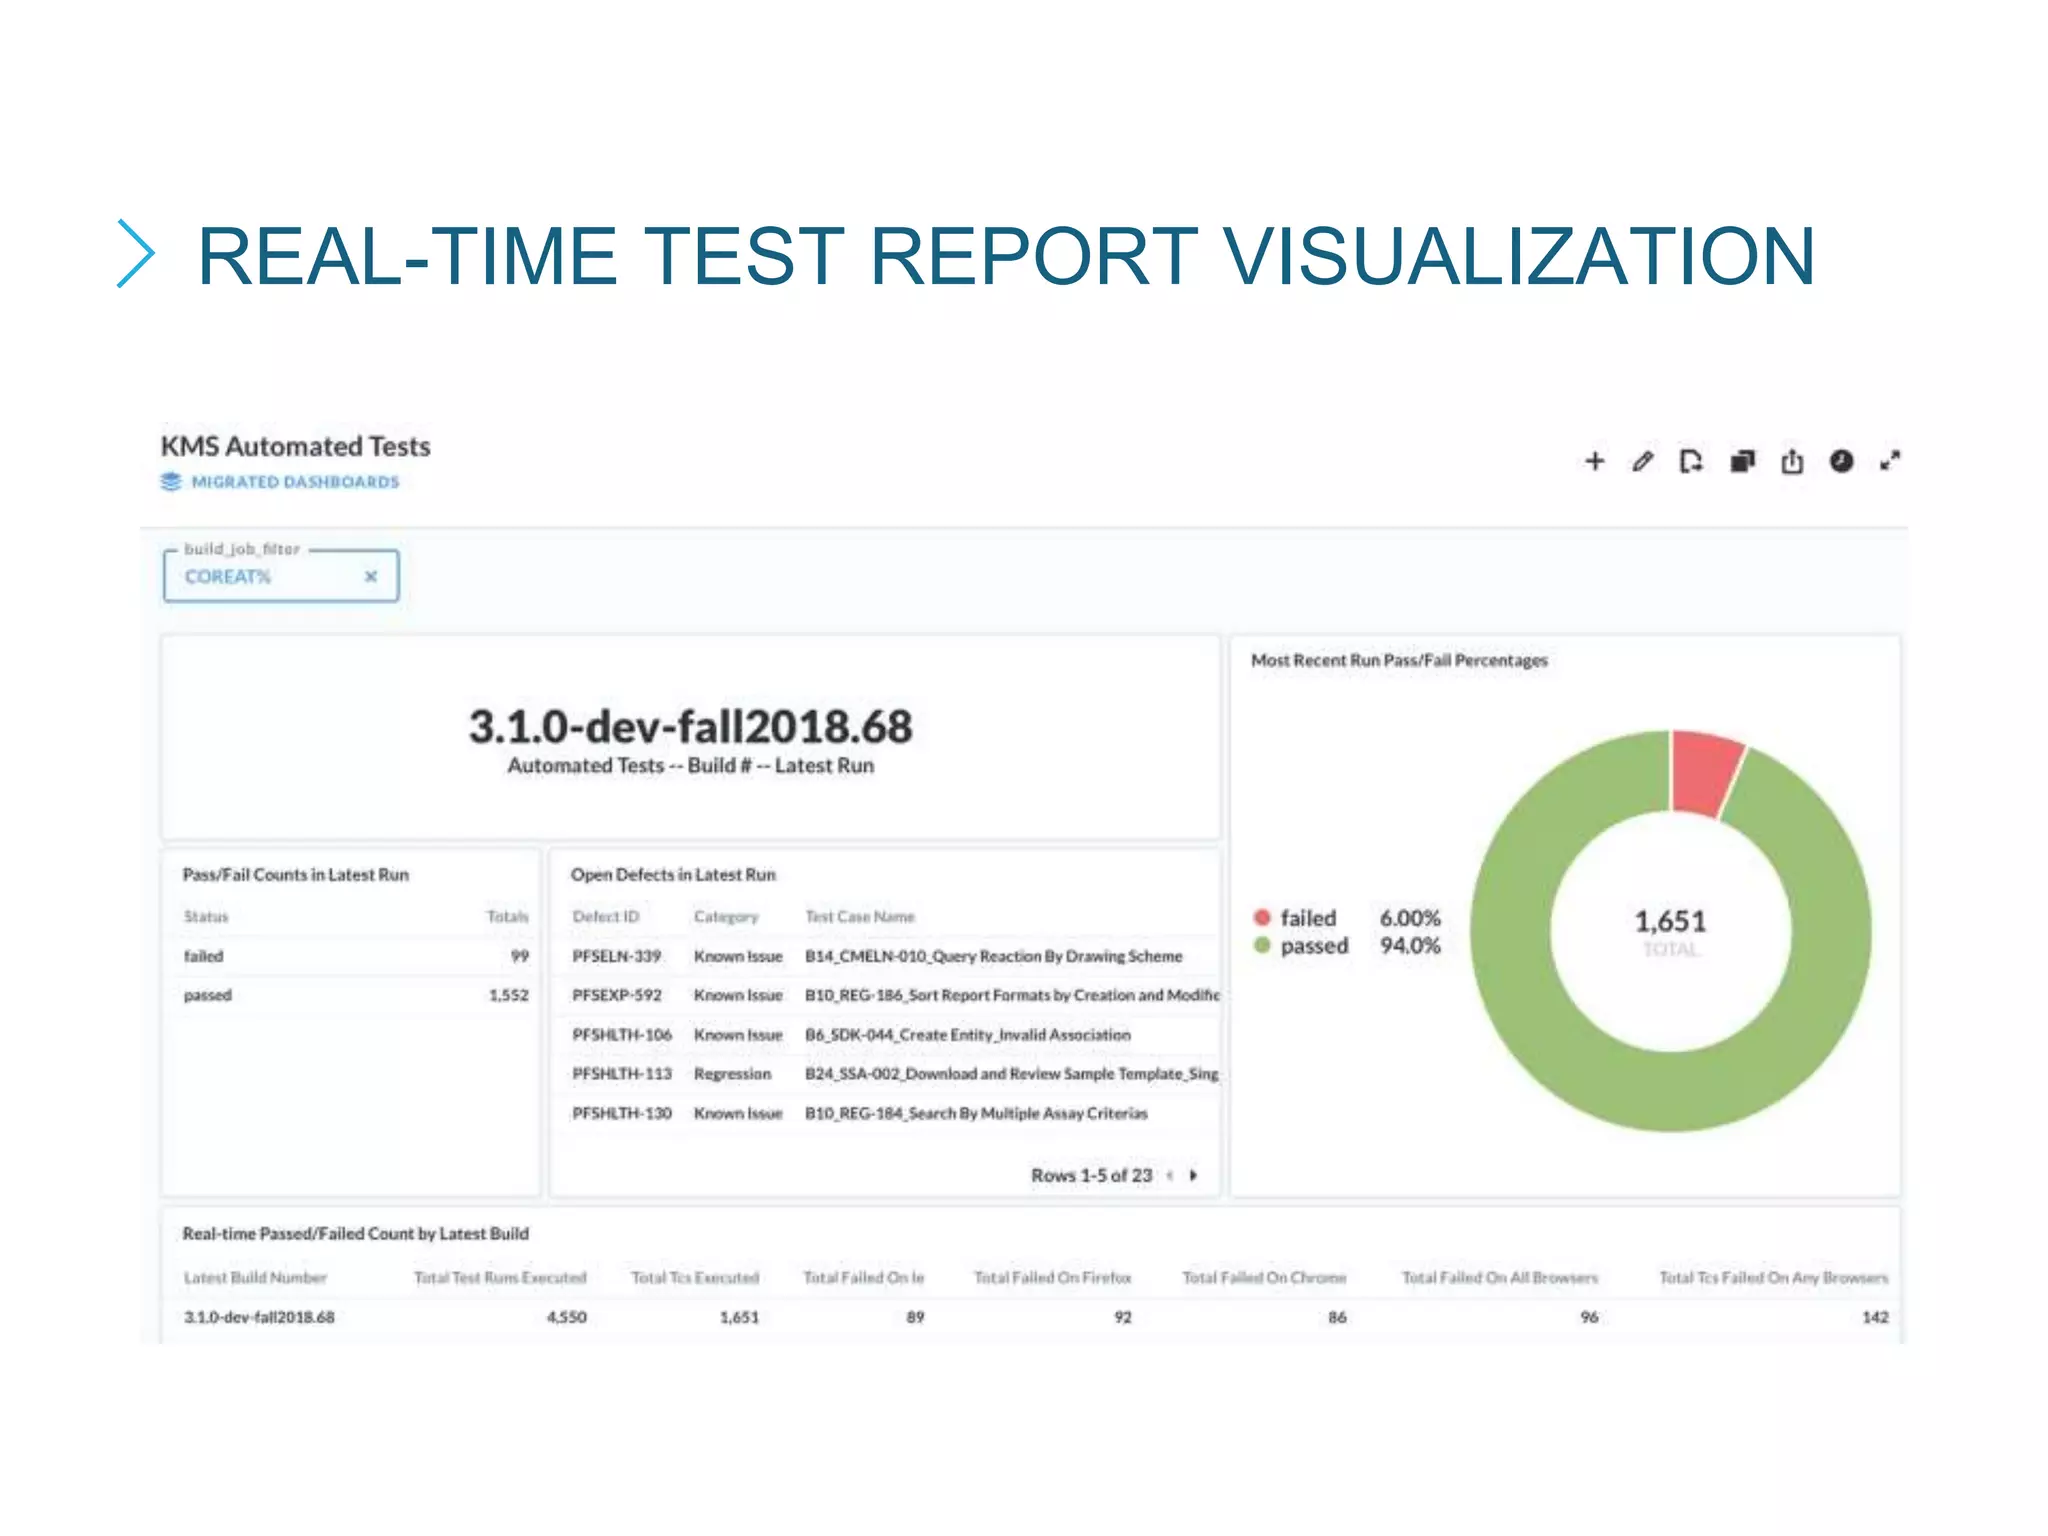This screenshot has height=1536, width=2048.
Task: Click test case B14_CMELN-010_Query Reaction By Drawing Scheme
Action: pos(994,956)
